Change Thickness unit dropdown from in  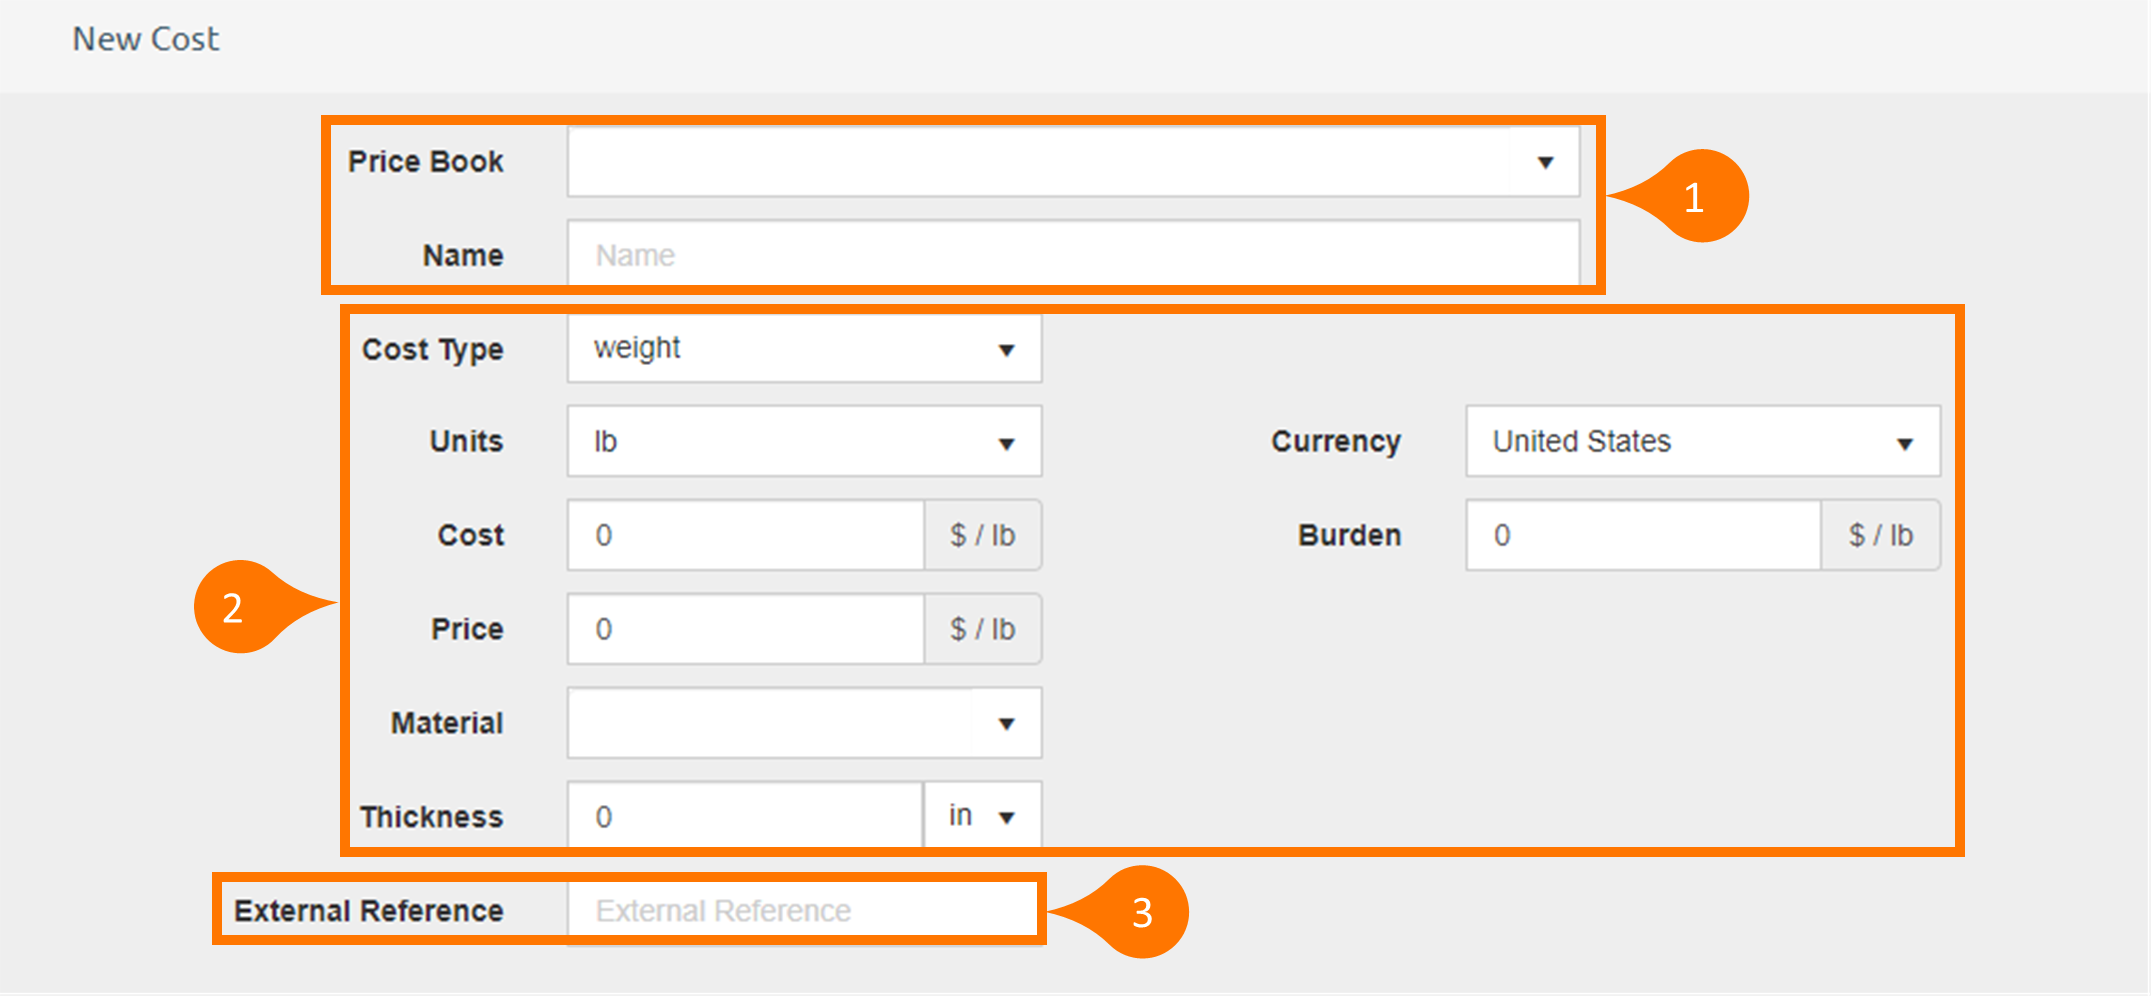point(982,817)
